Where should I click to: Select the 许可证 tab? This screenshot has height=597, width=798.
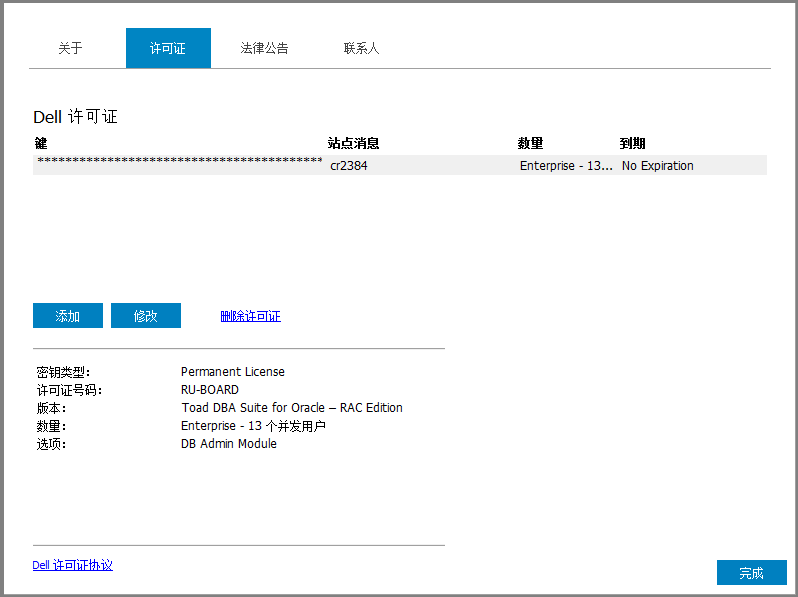[168, 48]
